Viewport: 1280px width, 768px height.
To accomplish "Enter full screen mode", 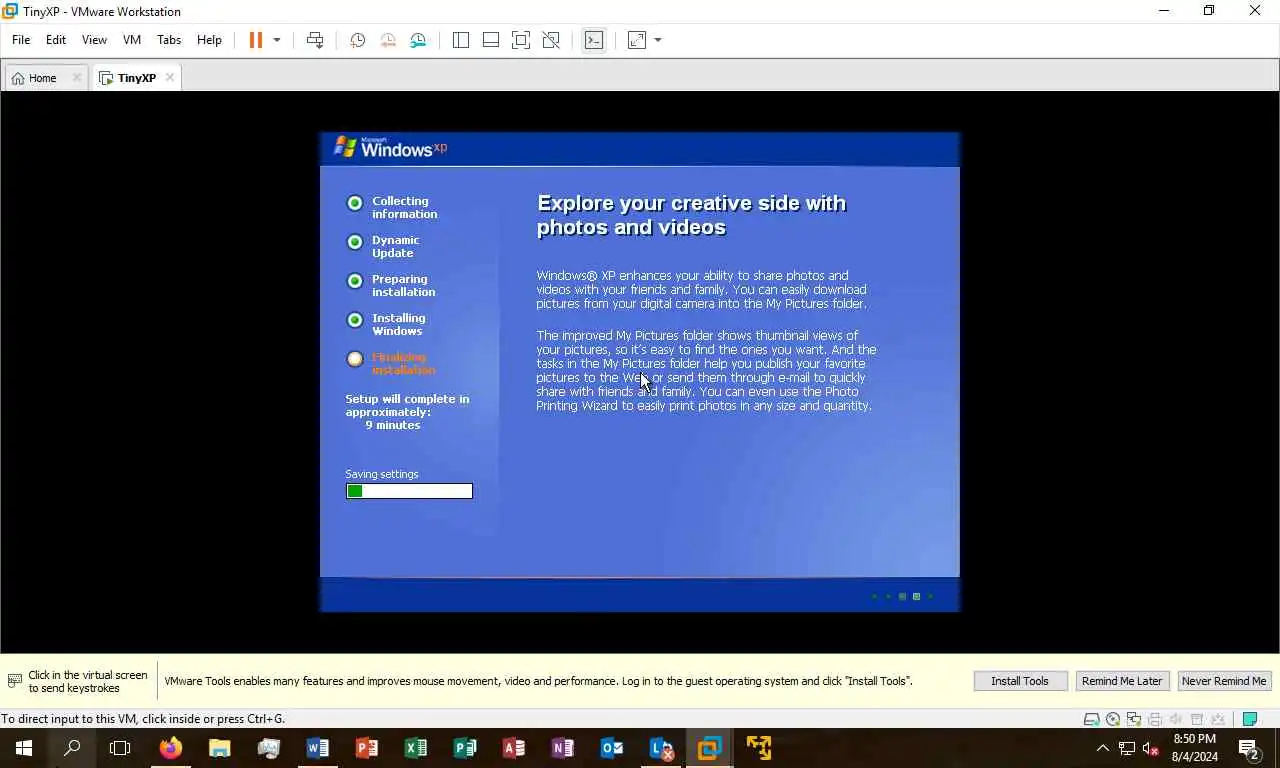I will [521, 40].
